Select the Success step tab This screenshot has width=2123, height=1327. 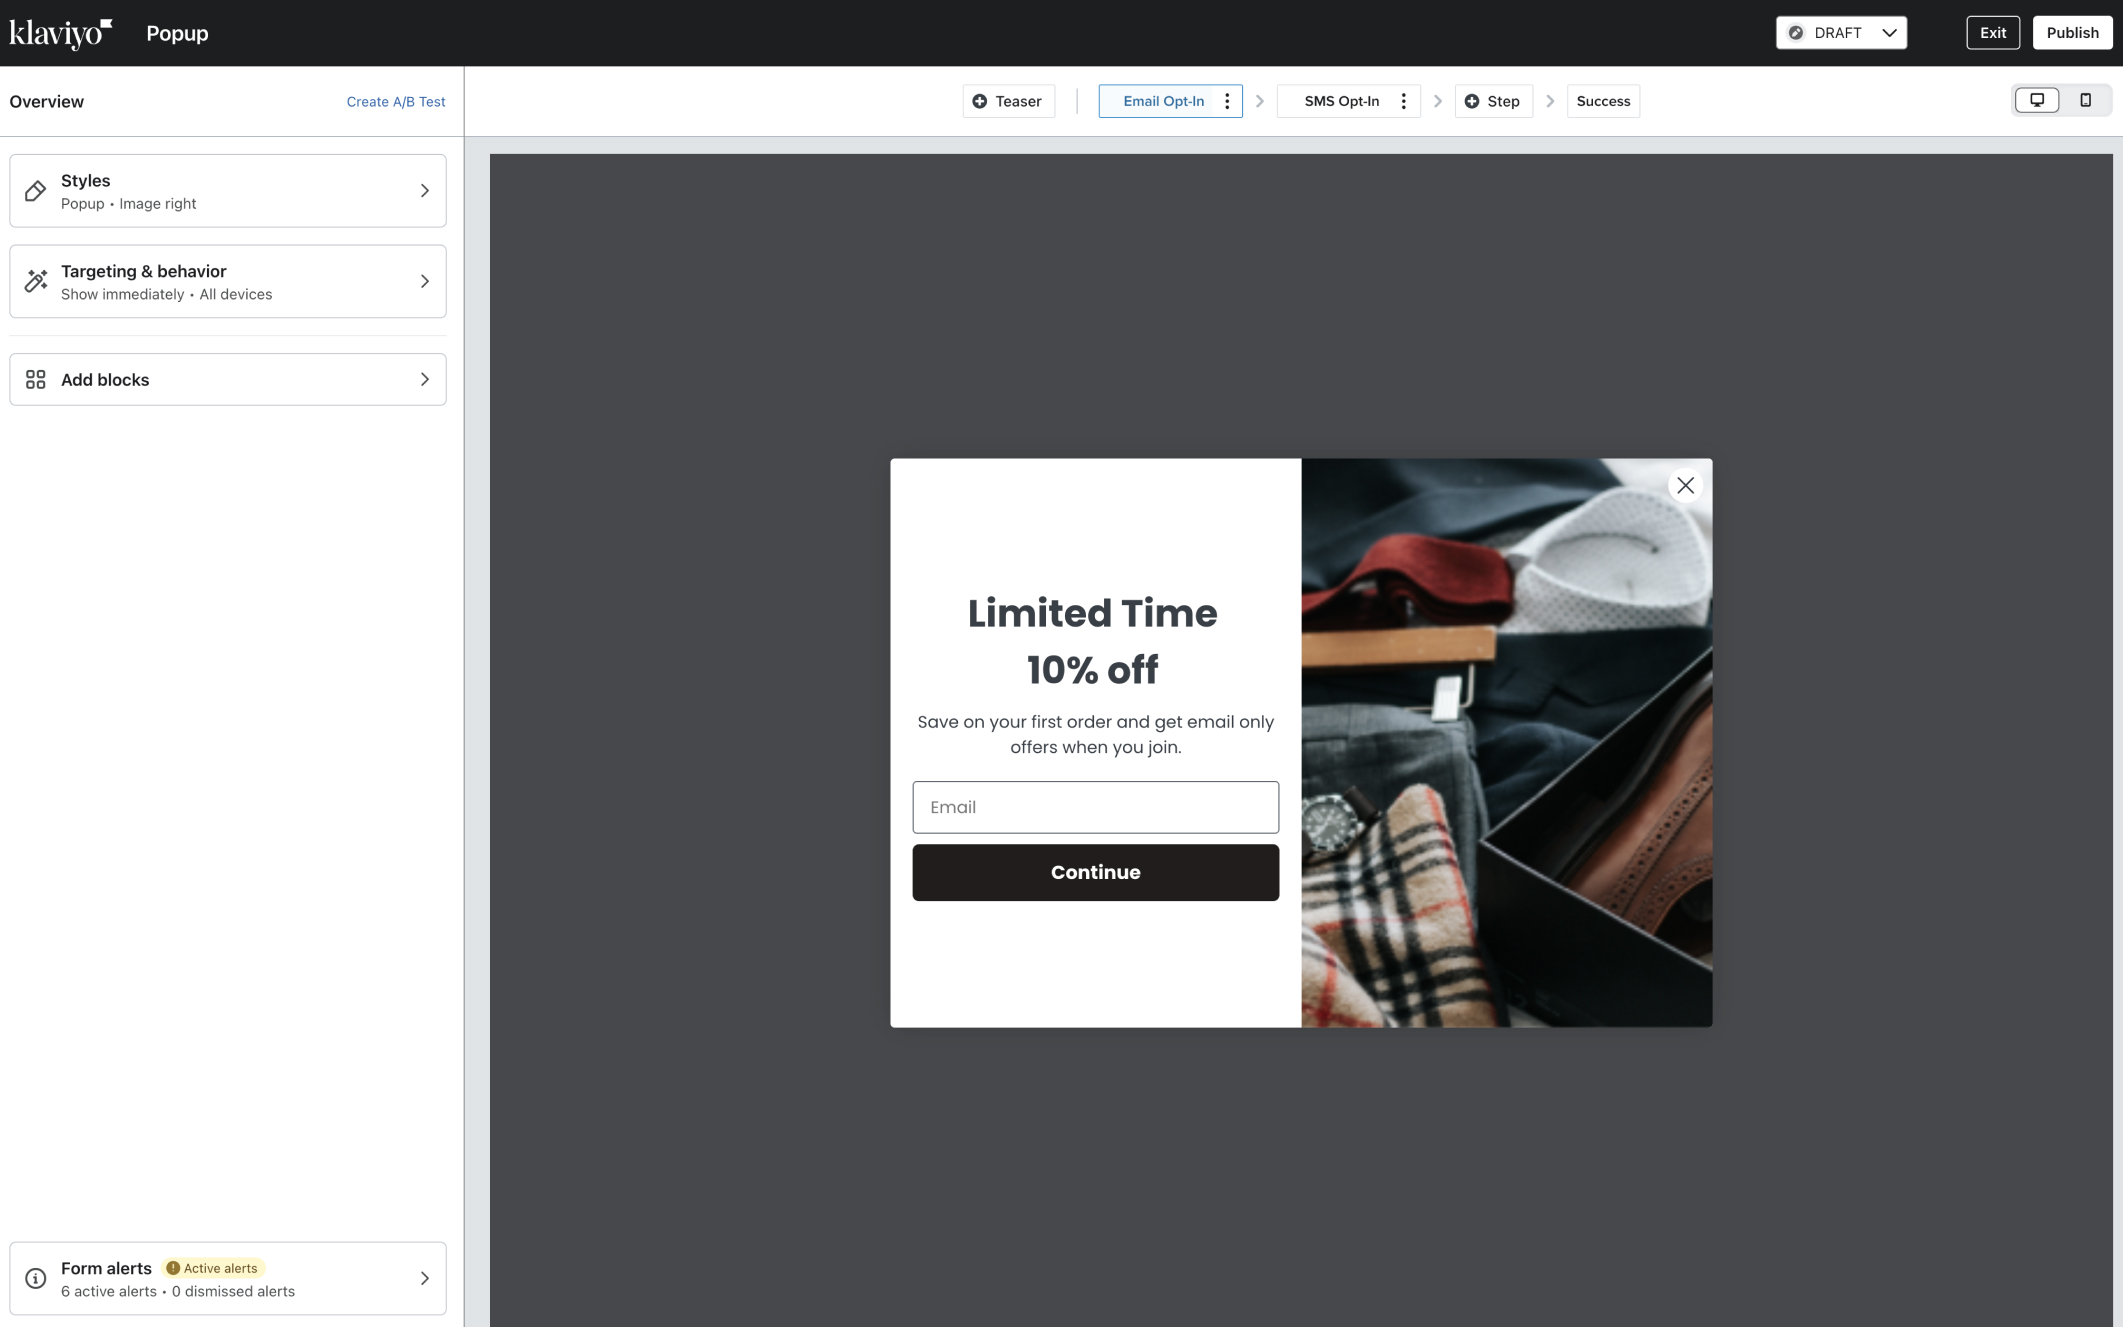click(1603, 101)
